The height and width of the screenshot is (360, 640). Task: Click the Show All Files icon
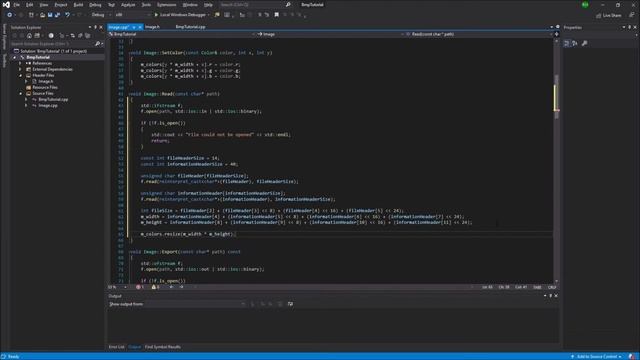click(x=87, y=36)
